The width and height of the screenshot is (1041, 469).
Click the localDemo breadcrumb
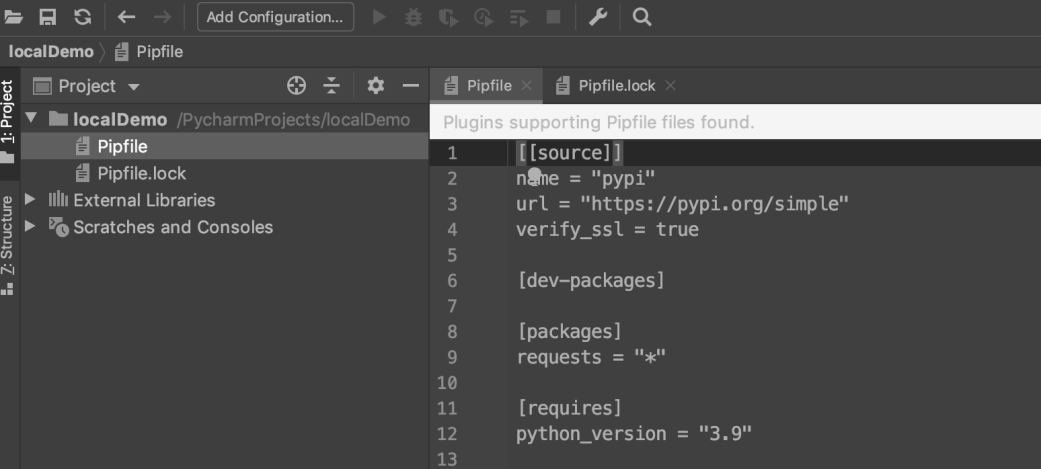coord(51,52)
